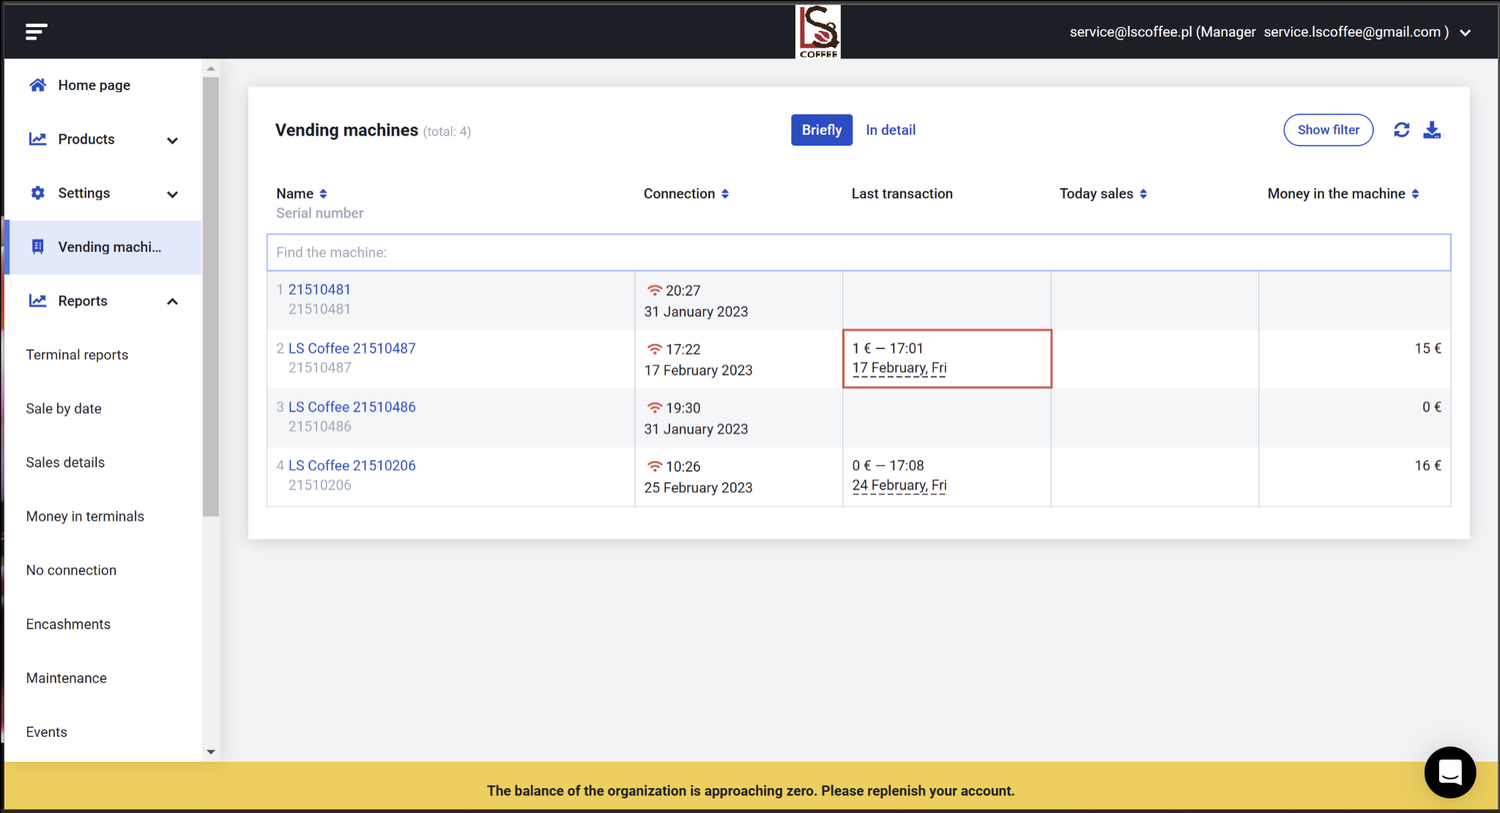The width and height of the screenshot is (1500, 813).
Task: Click the refresh icon beside Show filter
Action: (1401, 130)
